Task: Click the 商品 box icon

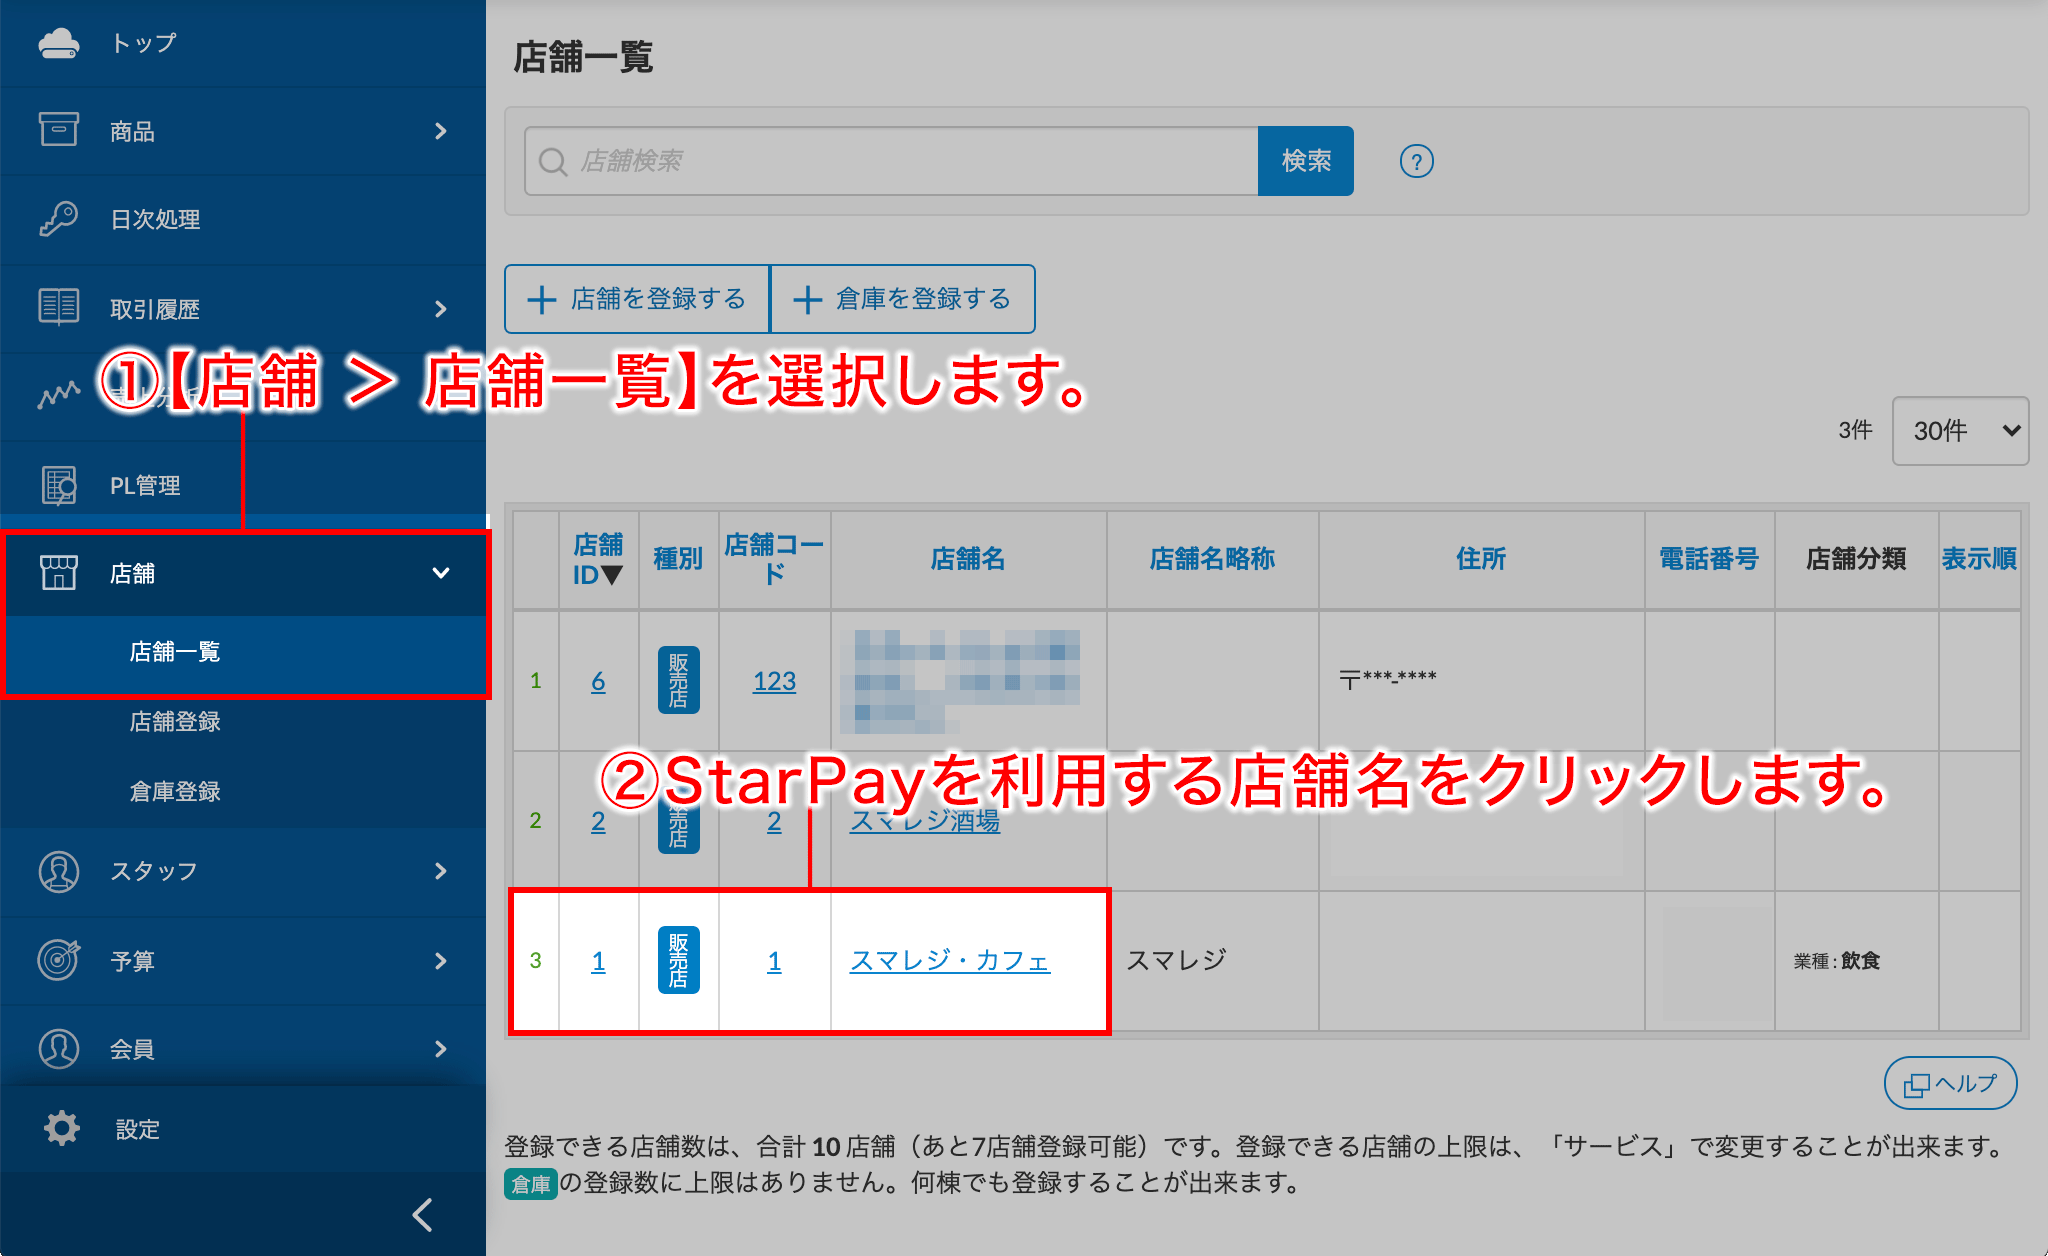Action: tap(59, 130)
